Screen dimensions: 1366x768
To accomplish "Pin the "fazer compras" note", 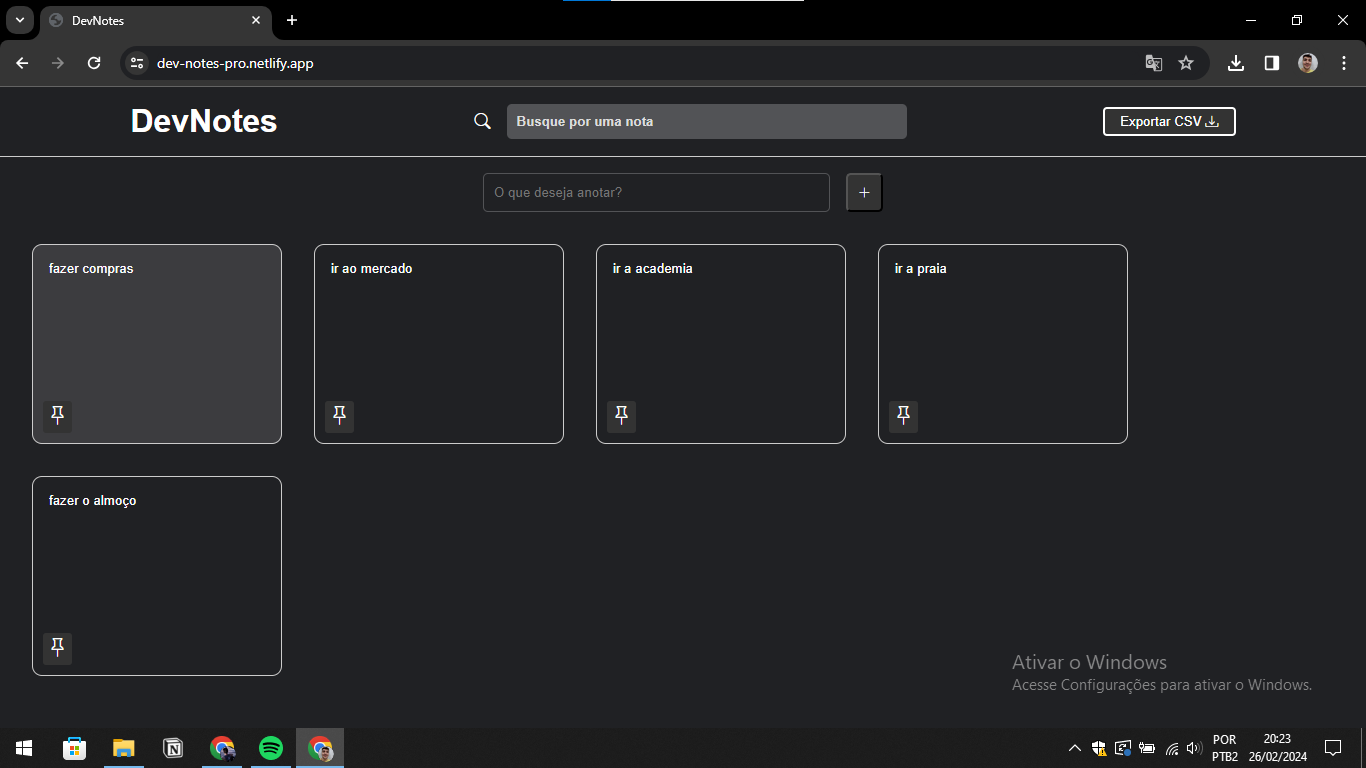I will click(x=58, y=416).
